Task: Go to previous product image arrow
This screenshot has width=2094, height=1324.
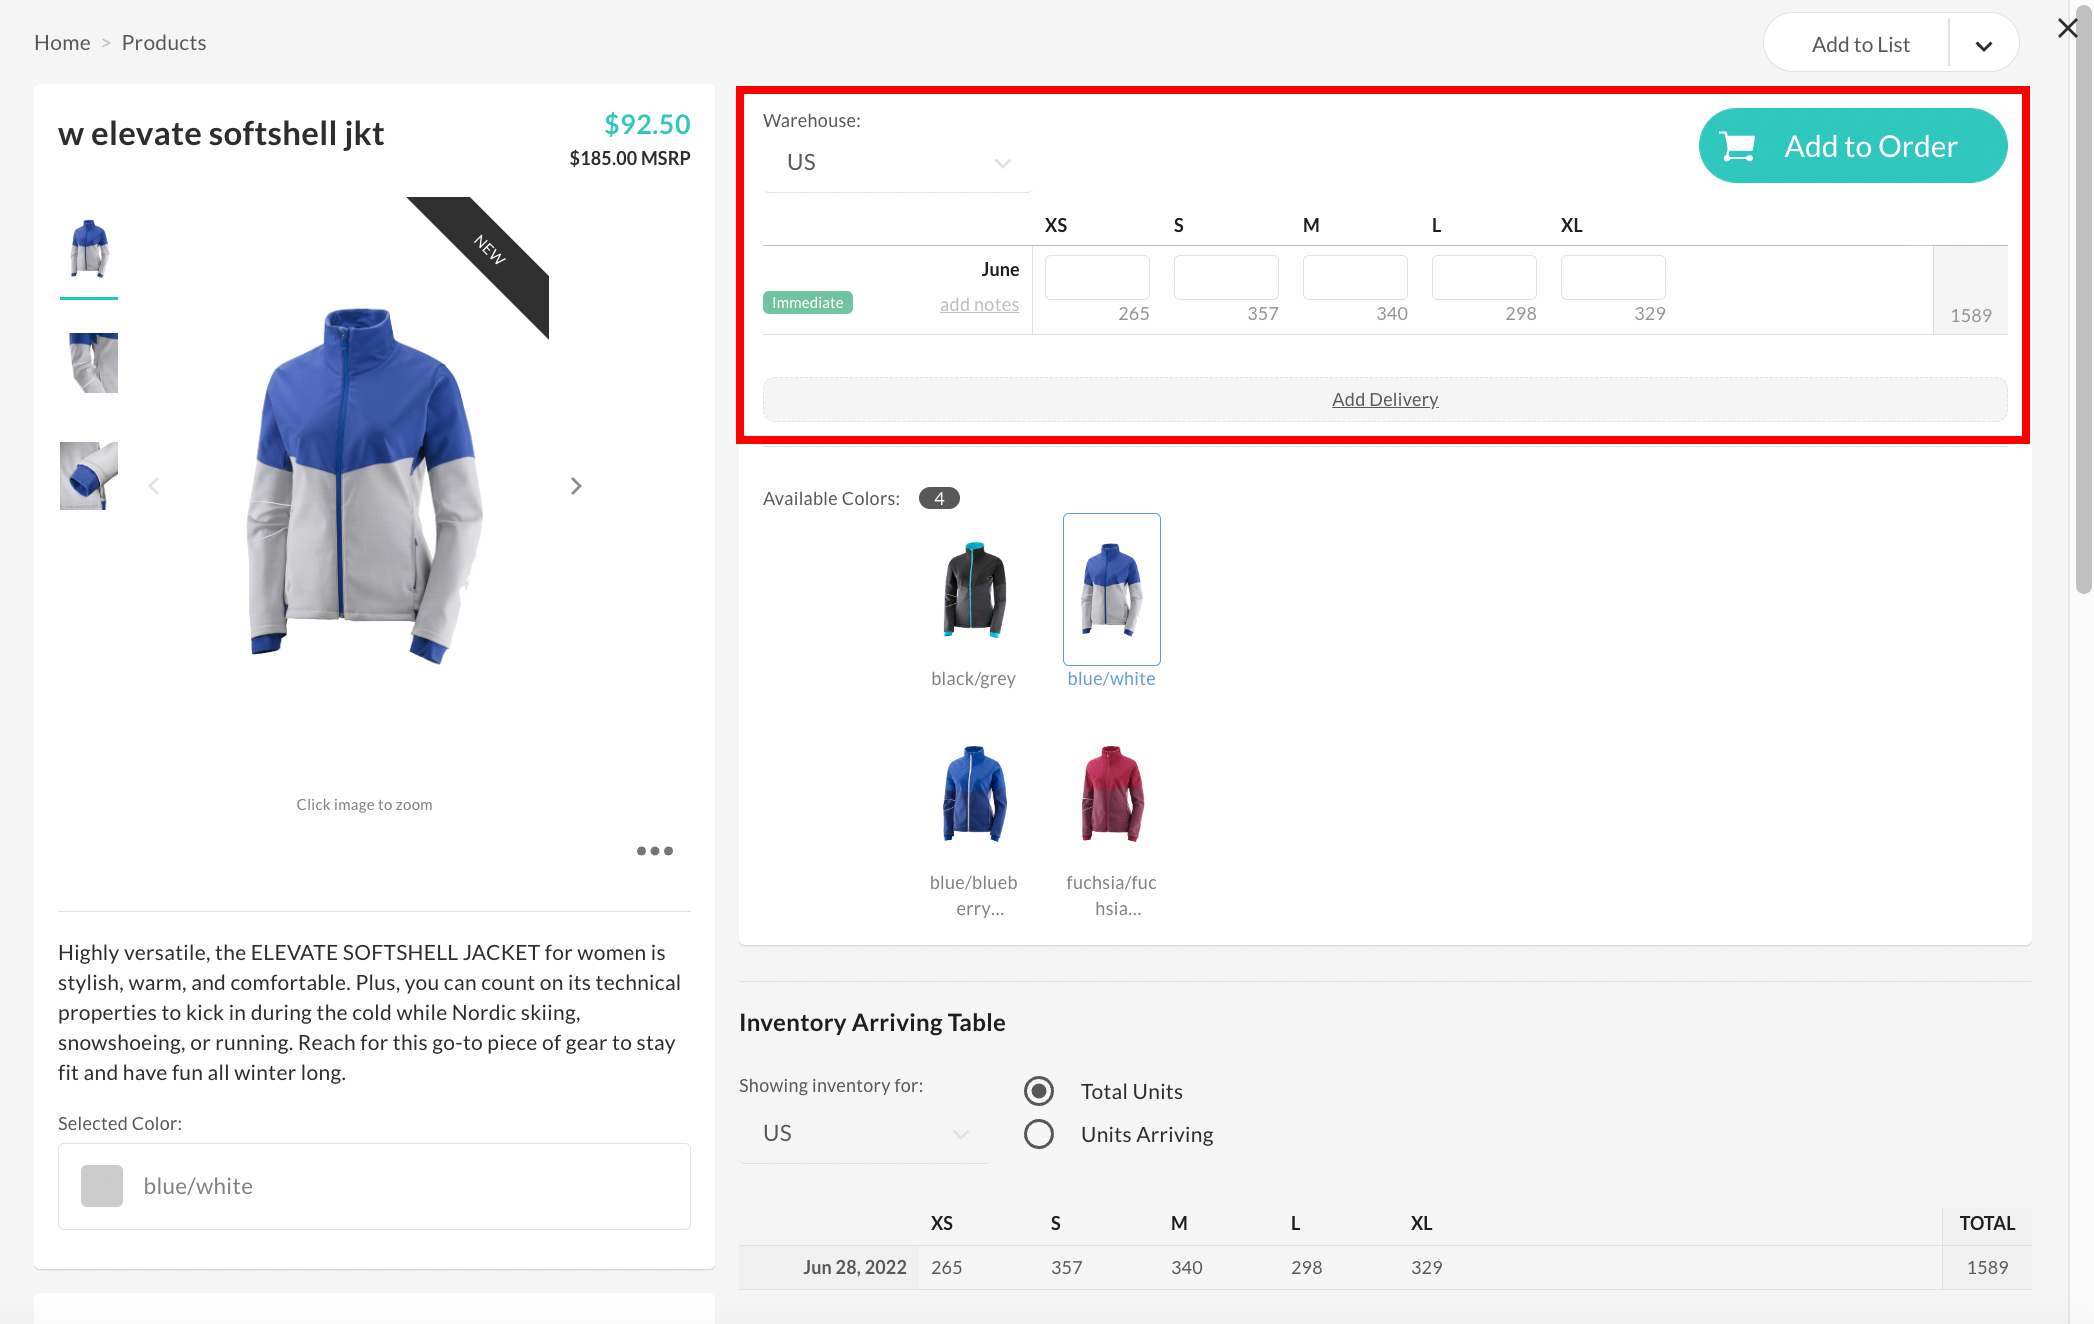Action: (154, 486)
